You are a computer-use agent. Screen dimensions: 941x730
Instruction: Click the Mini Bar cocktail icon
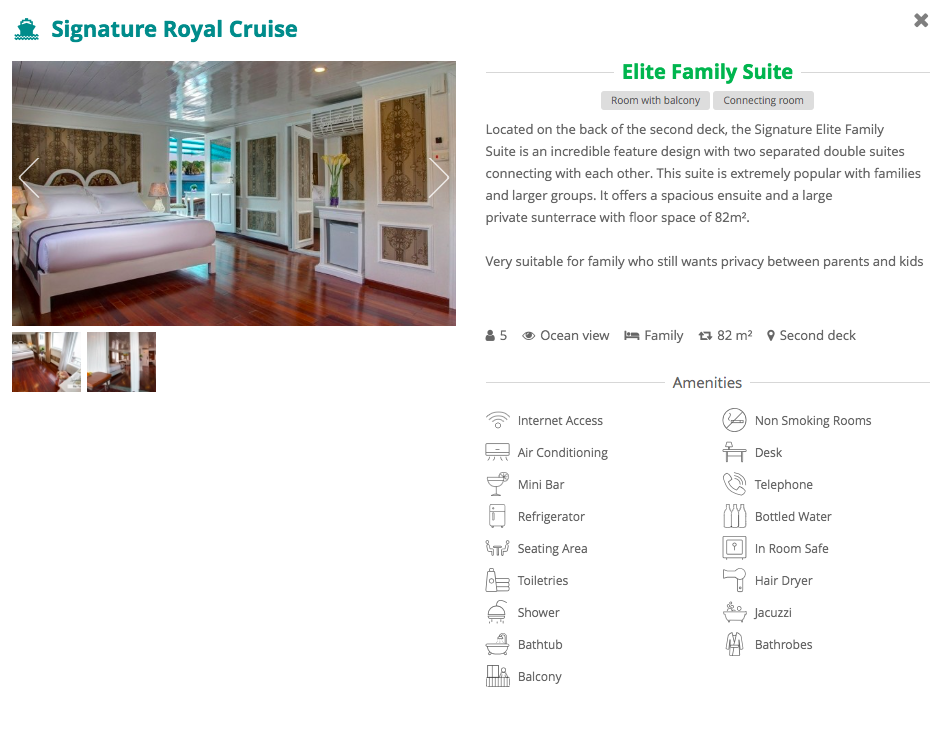pos(497,484)
